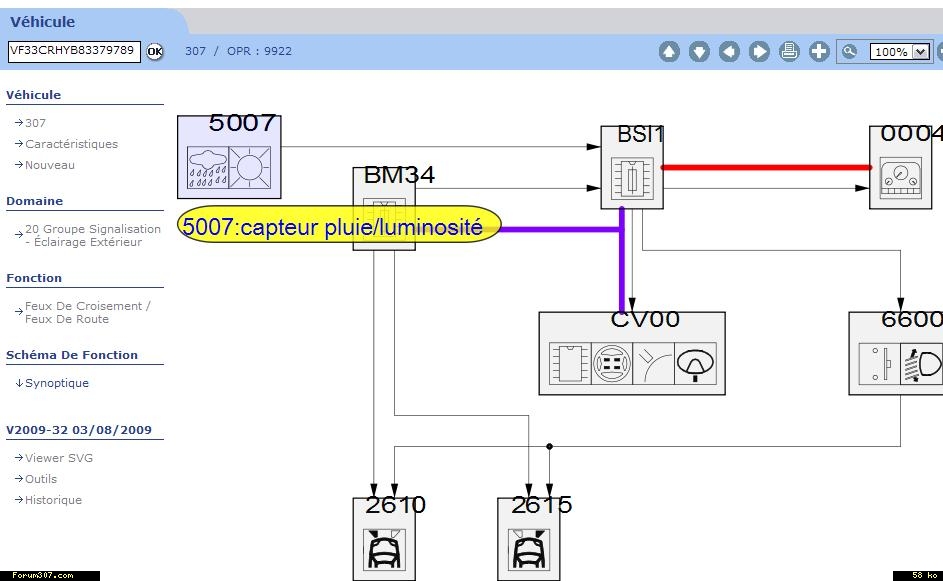Screen dimensions: 943x581
Task: Click the V2009-32 03/08/2009 version heading
Action: point(79,430)
